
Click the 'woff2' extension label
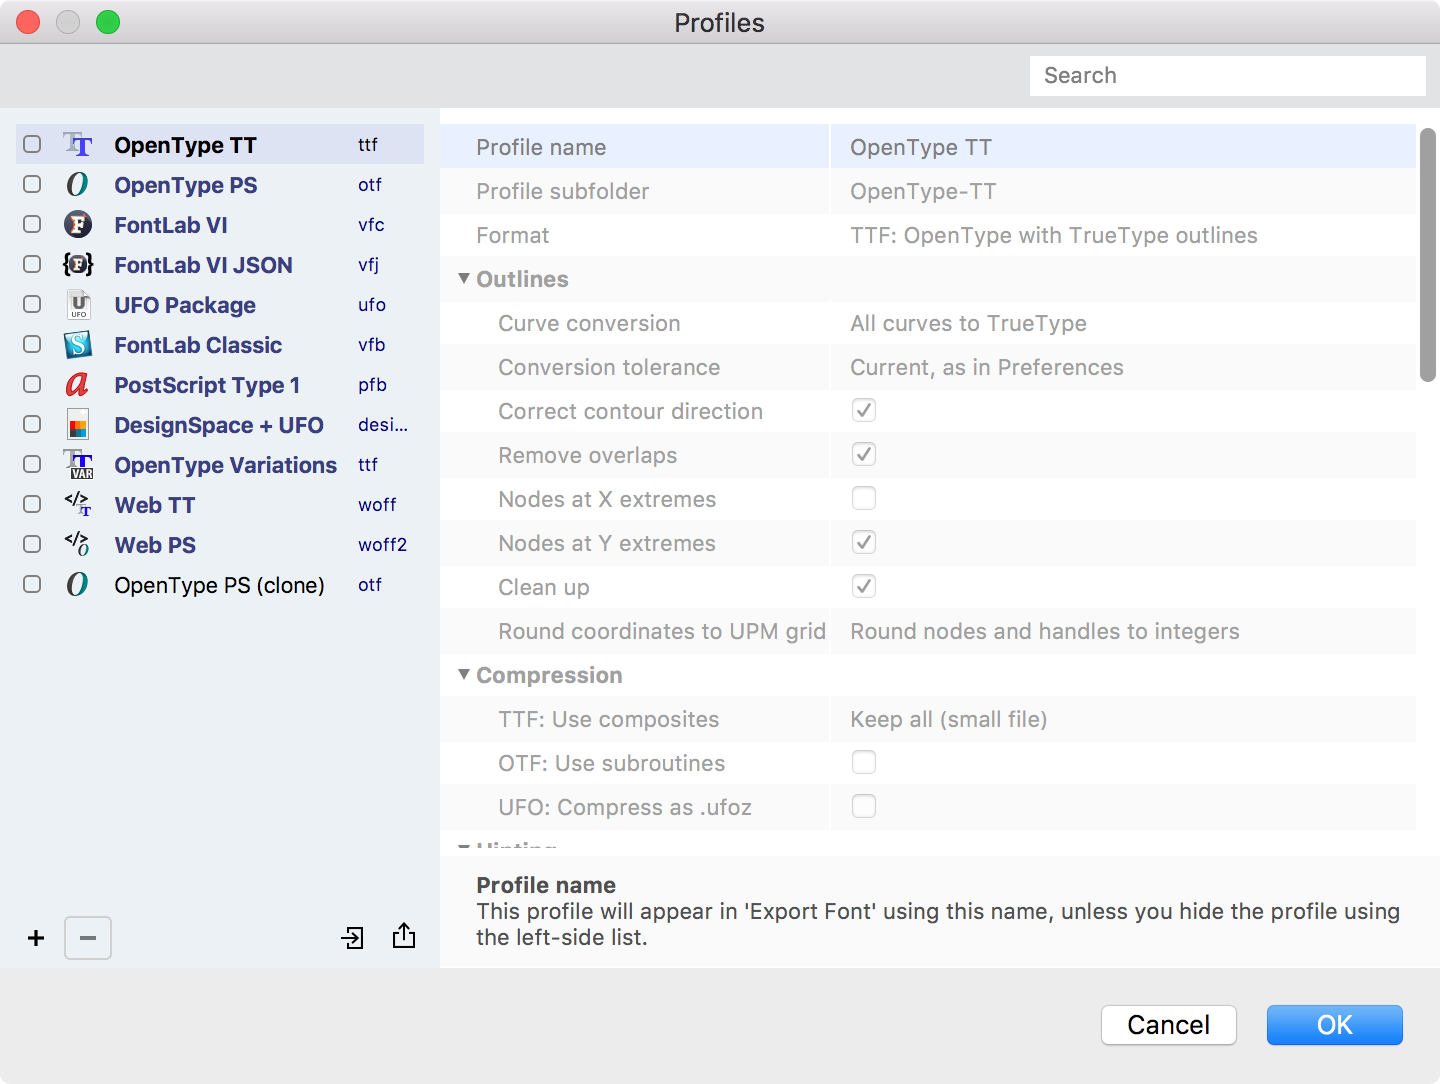(383, 545)
